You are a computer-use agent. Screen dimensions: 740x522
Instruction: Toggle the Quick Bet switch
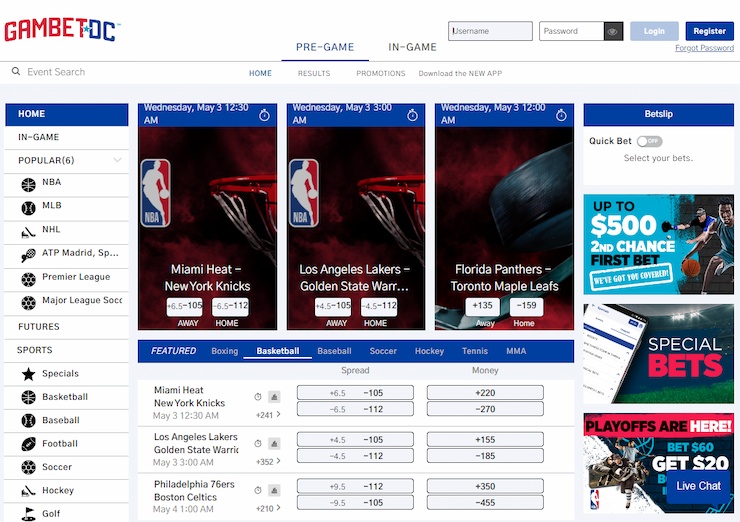649,141
